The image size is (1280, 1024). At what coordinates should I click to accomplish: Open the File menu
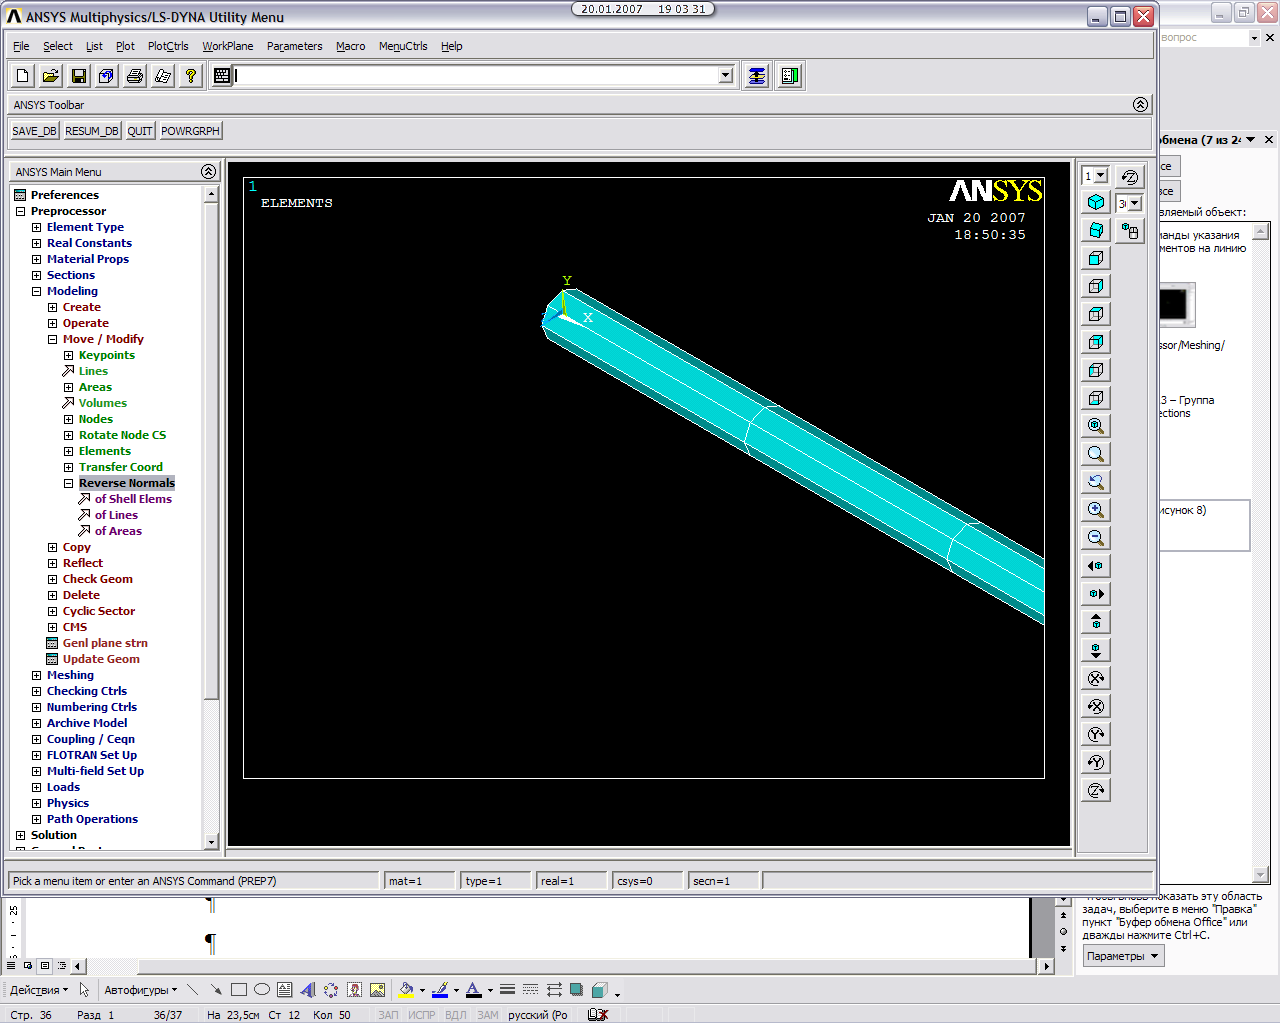point(21,46)
